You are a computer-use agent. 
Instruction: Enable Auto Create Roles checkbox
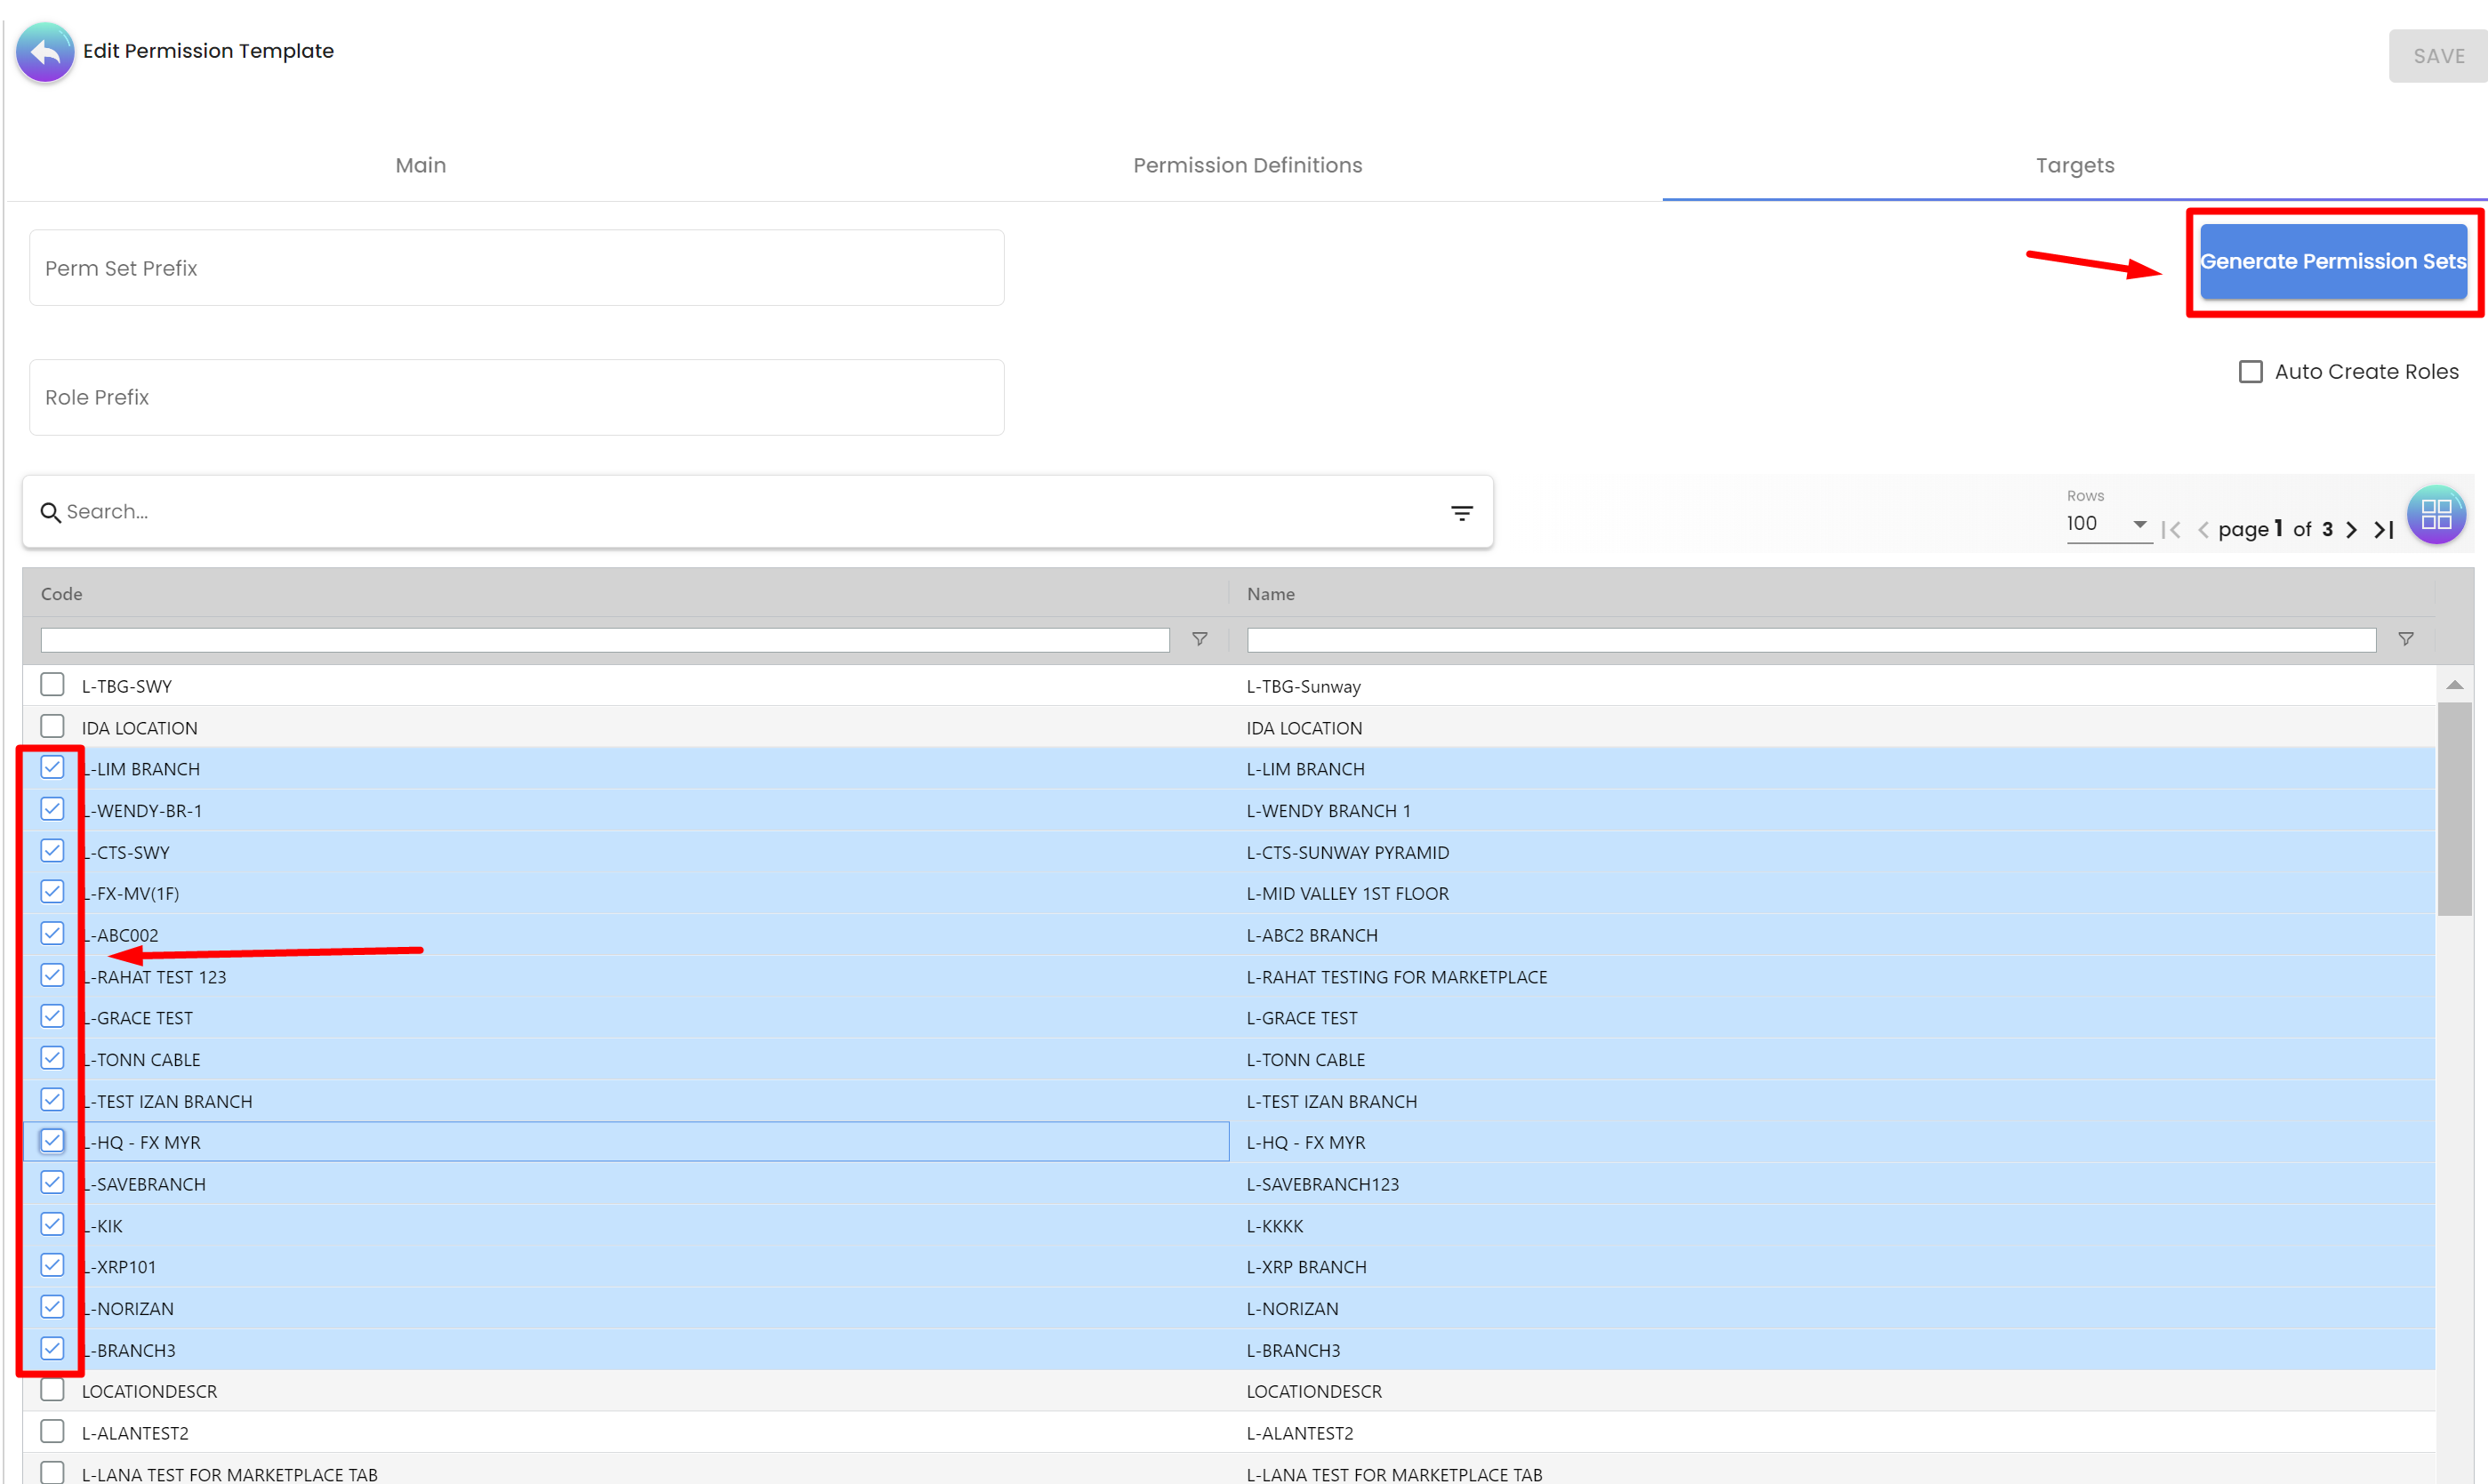pos(2250,372)
